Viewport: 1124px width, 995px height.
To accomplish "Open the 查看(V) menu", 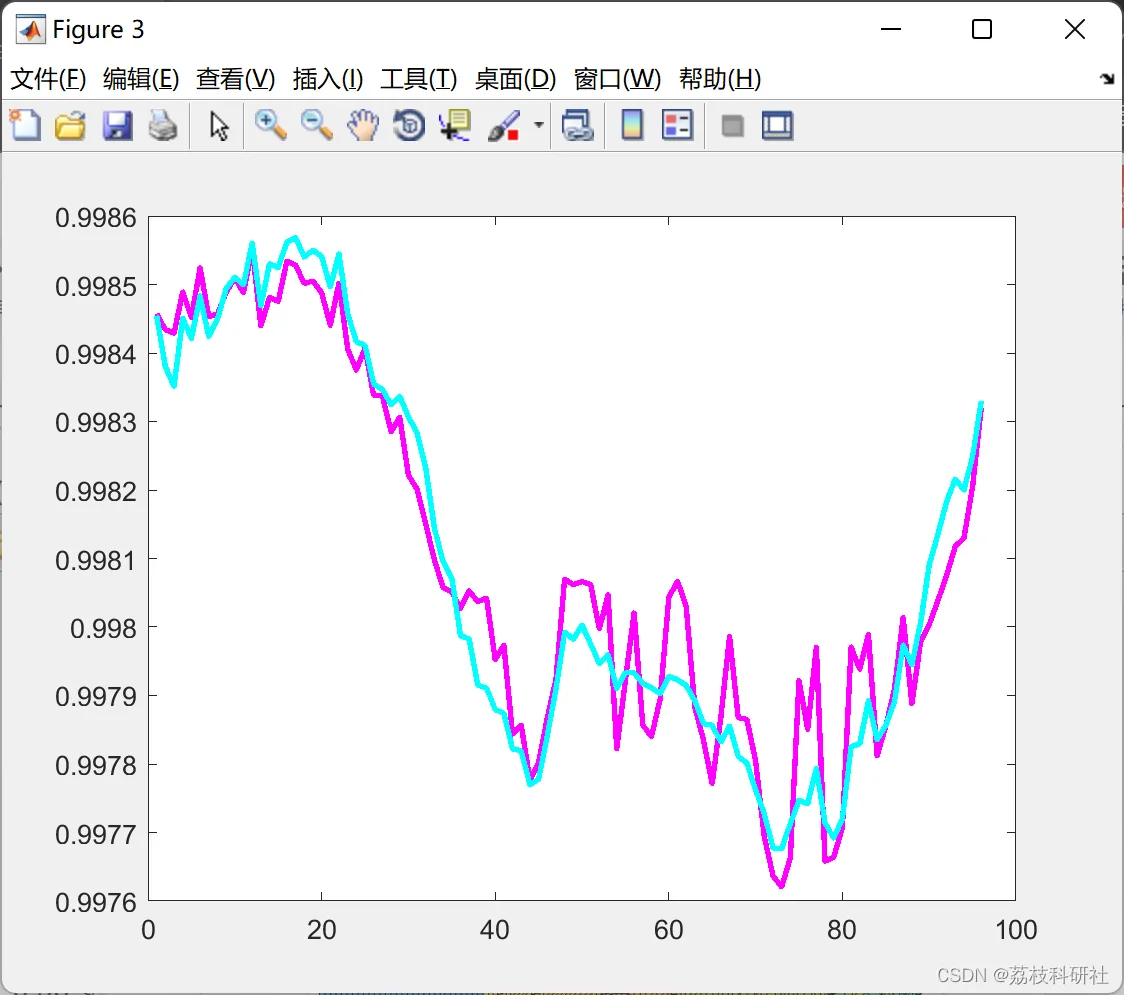I will [236, 79].
